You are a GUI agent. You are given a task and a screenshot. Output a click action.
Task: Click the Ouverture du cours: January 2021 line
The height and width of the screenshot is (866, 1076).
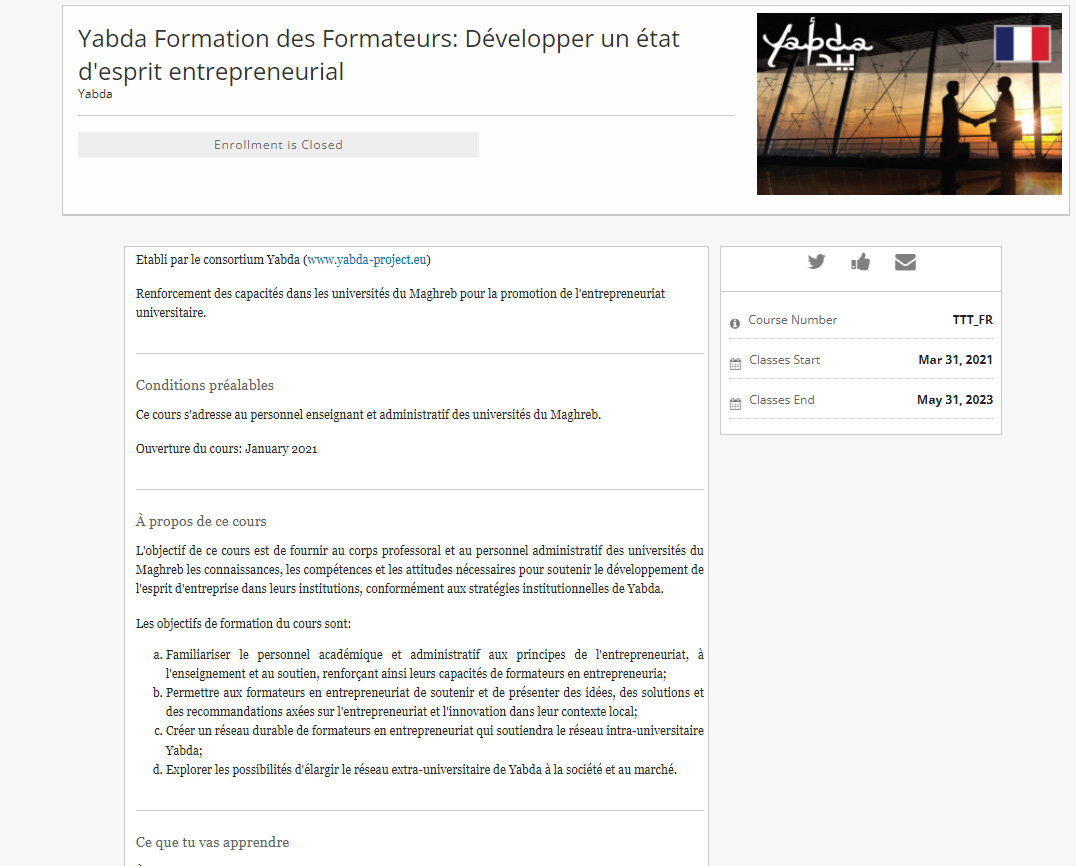226,449
